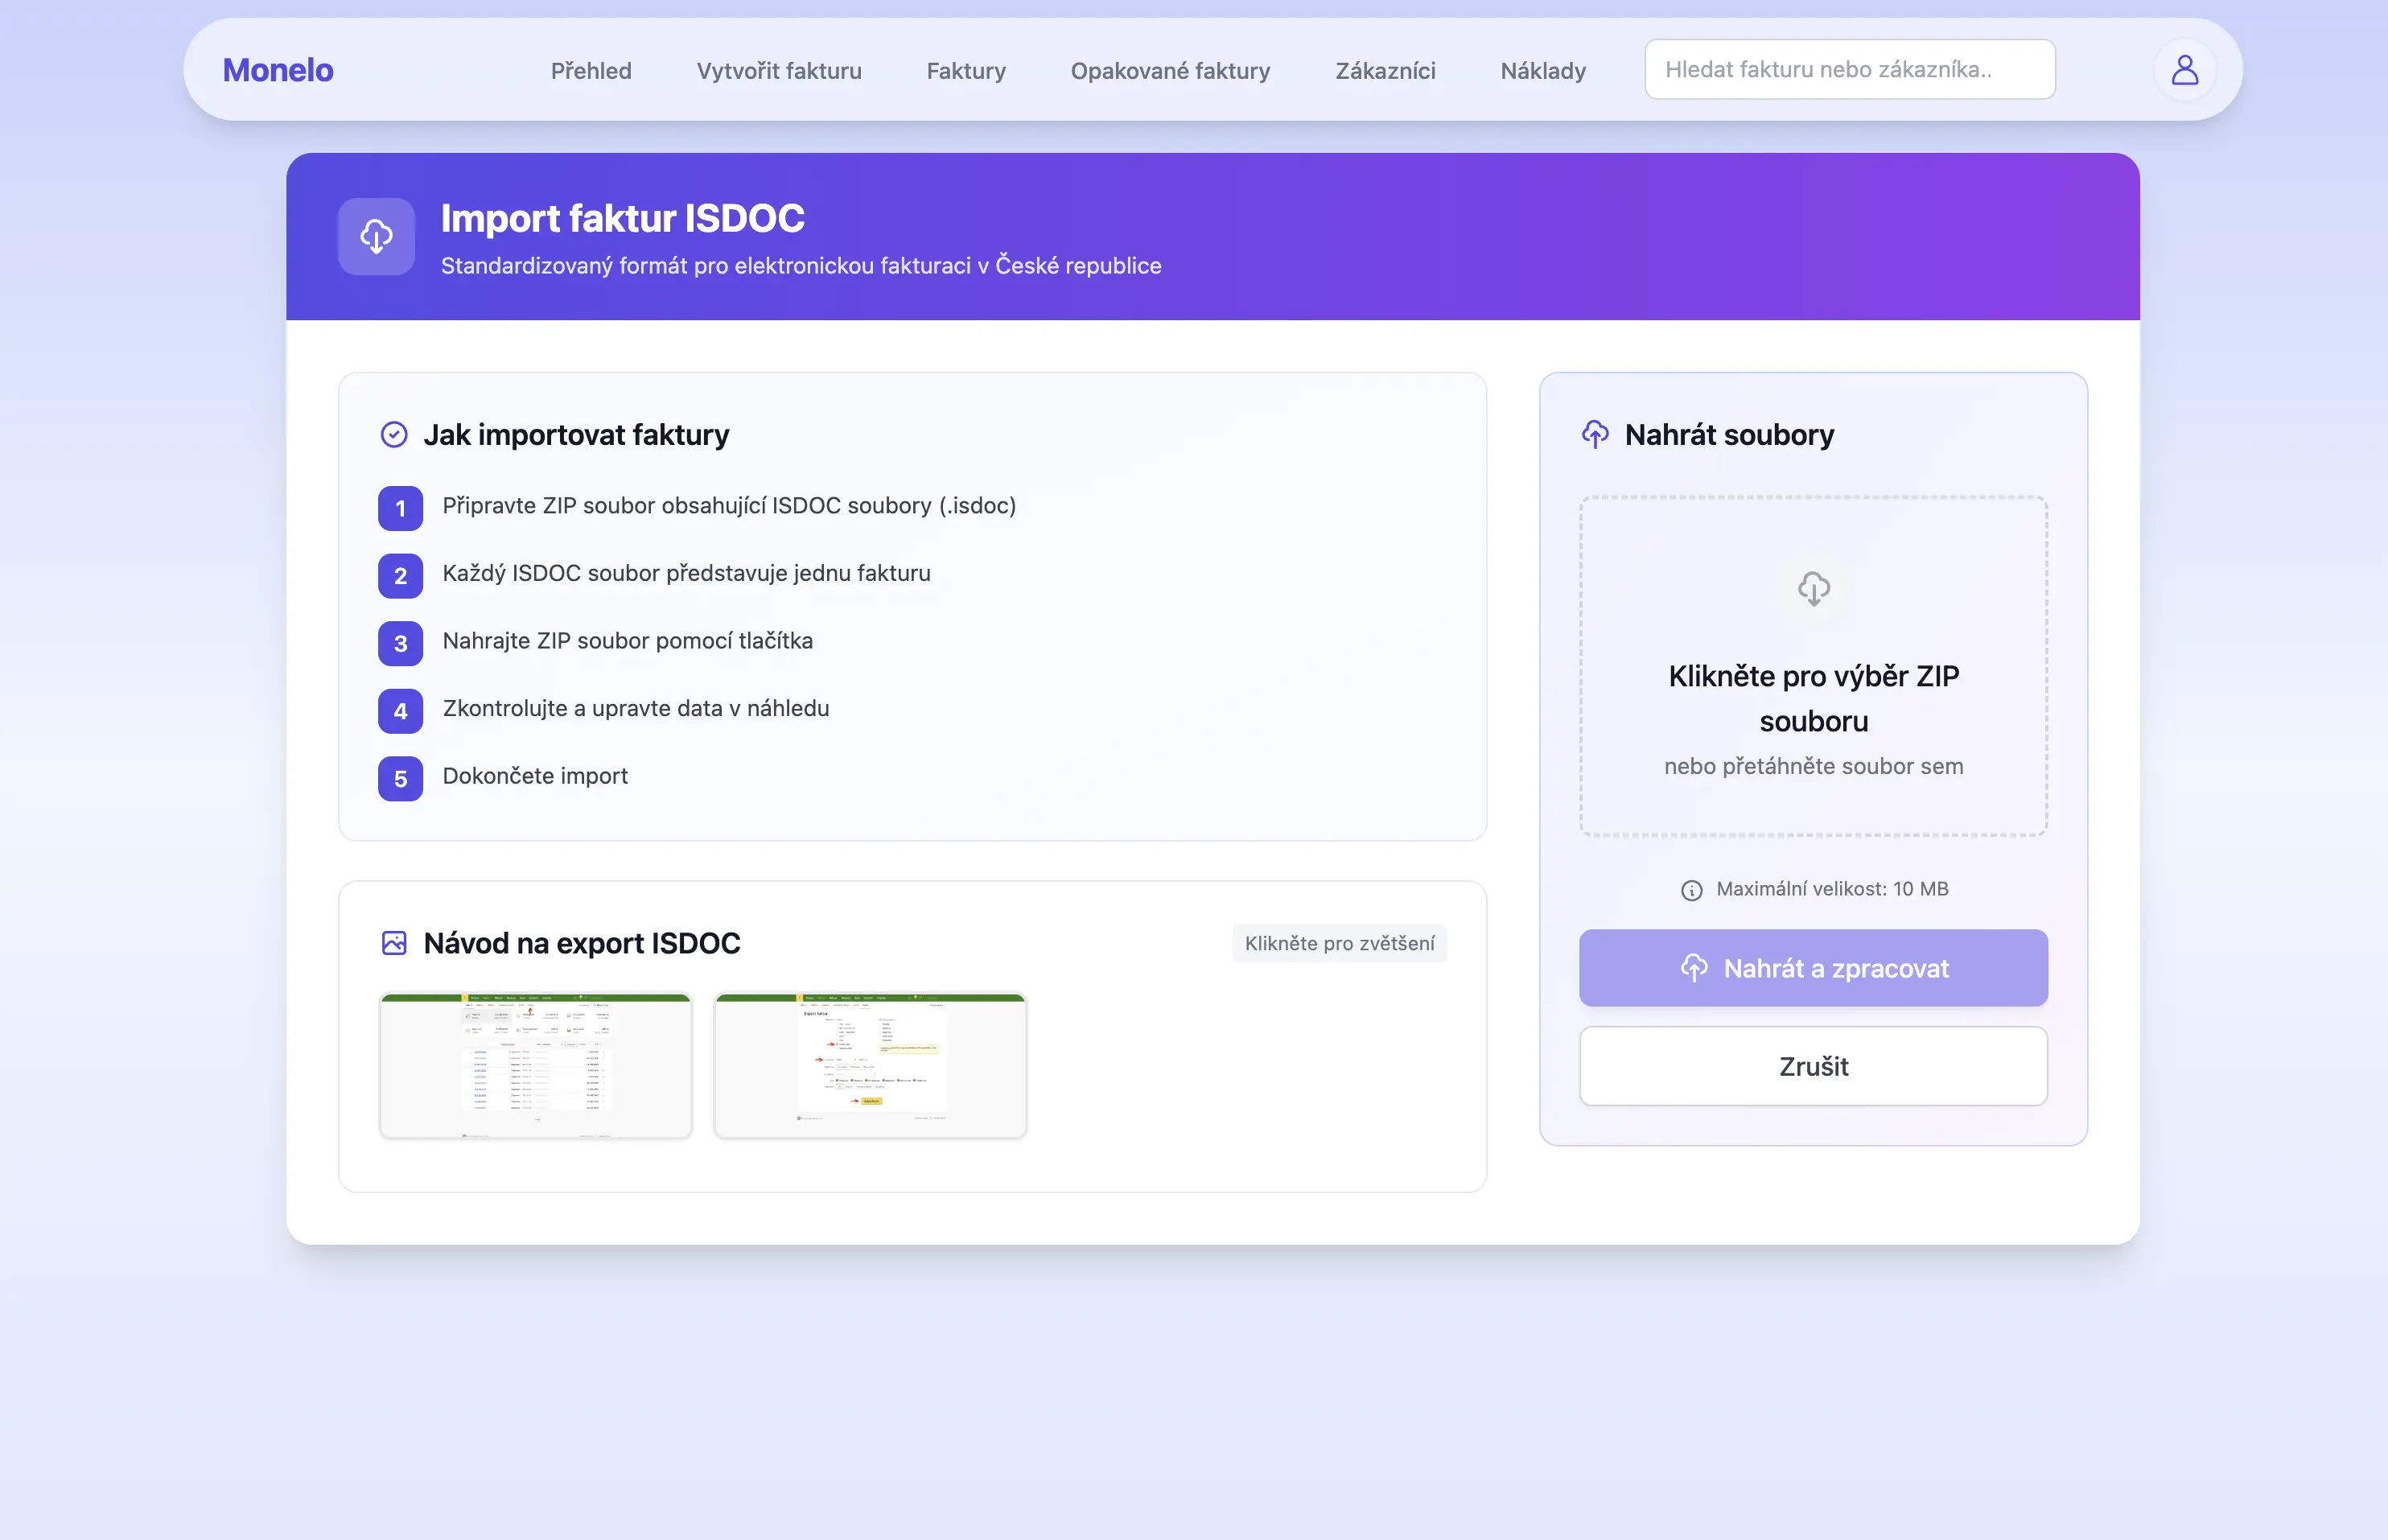Enlarge the second ISDOC export guide thumbnail

click(870, 1065)
